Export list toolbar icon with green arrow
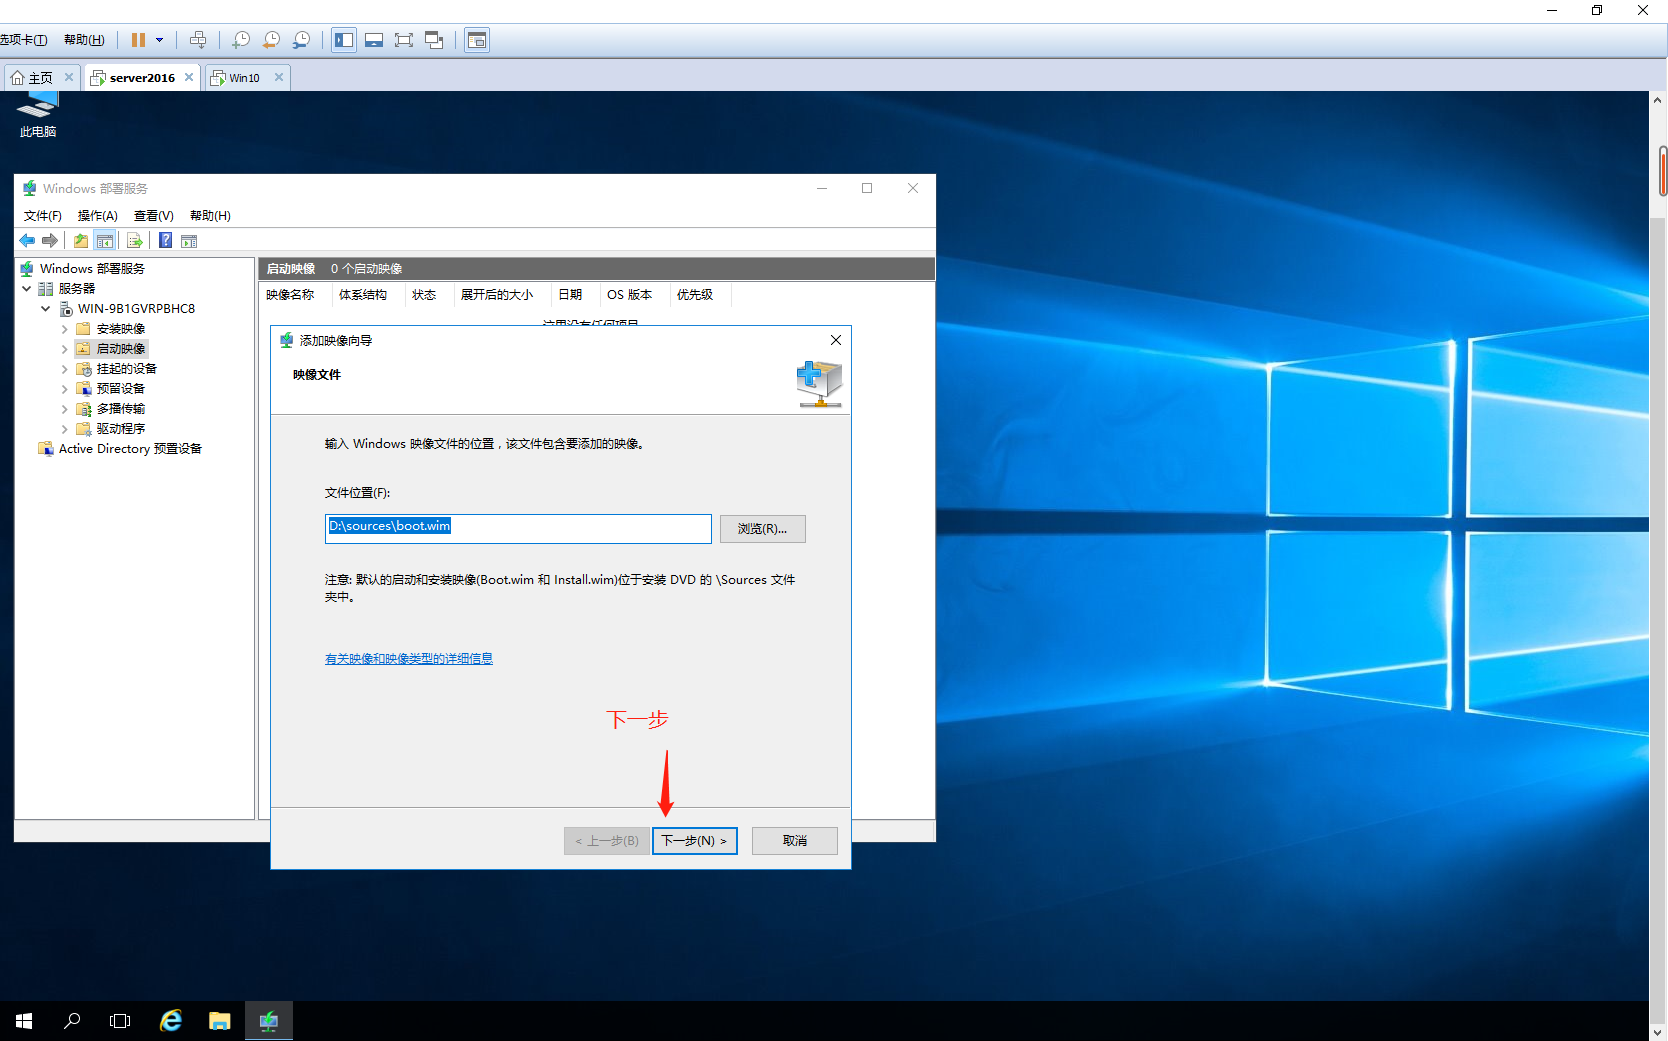Image resolution: width=1668 pixels, height=1041 pixels. click(x=135, y=240)
